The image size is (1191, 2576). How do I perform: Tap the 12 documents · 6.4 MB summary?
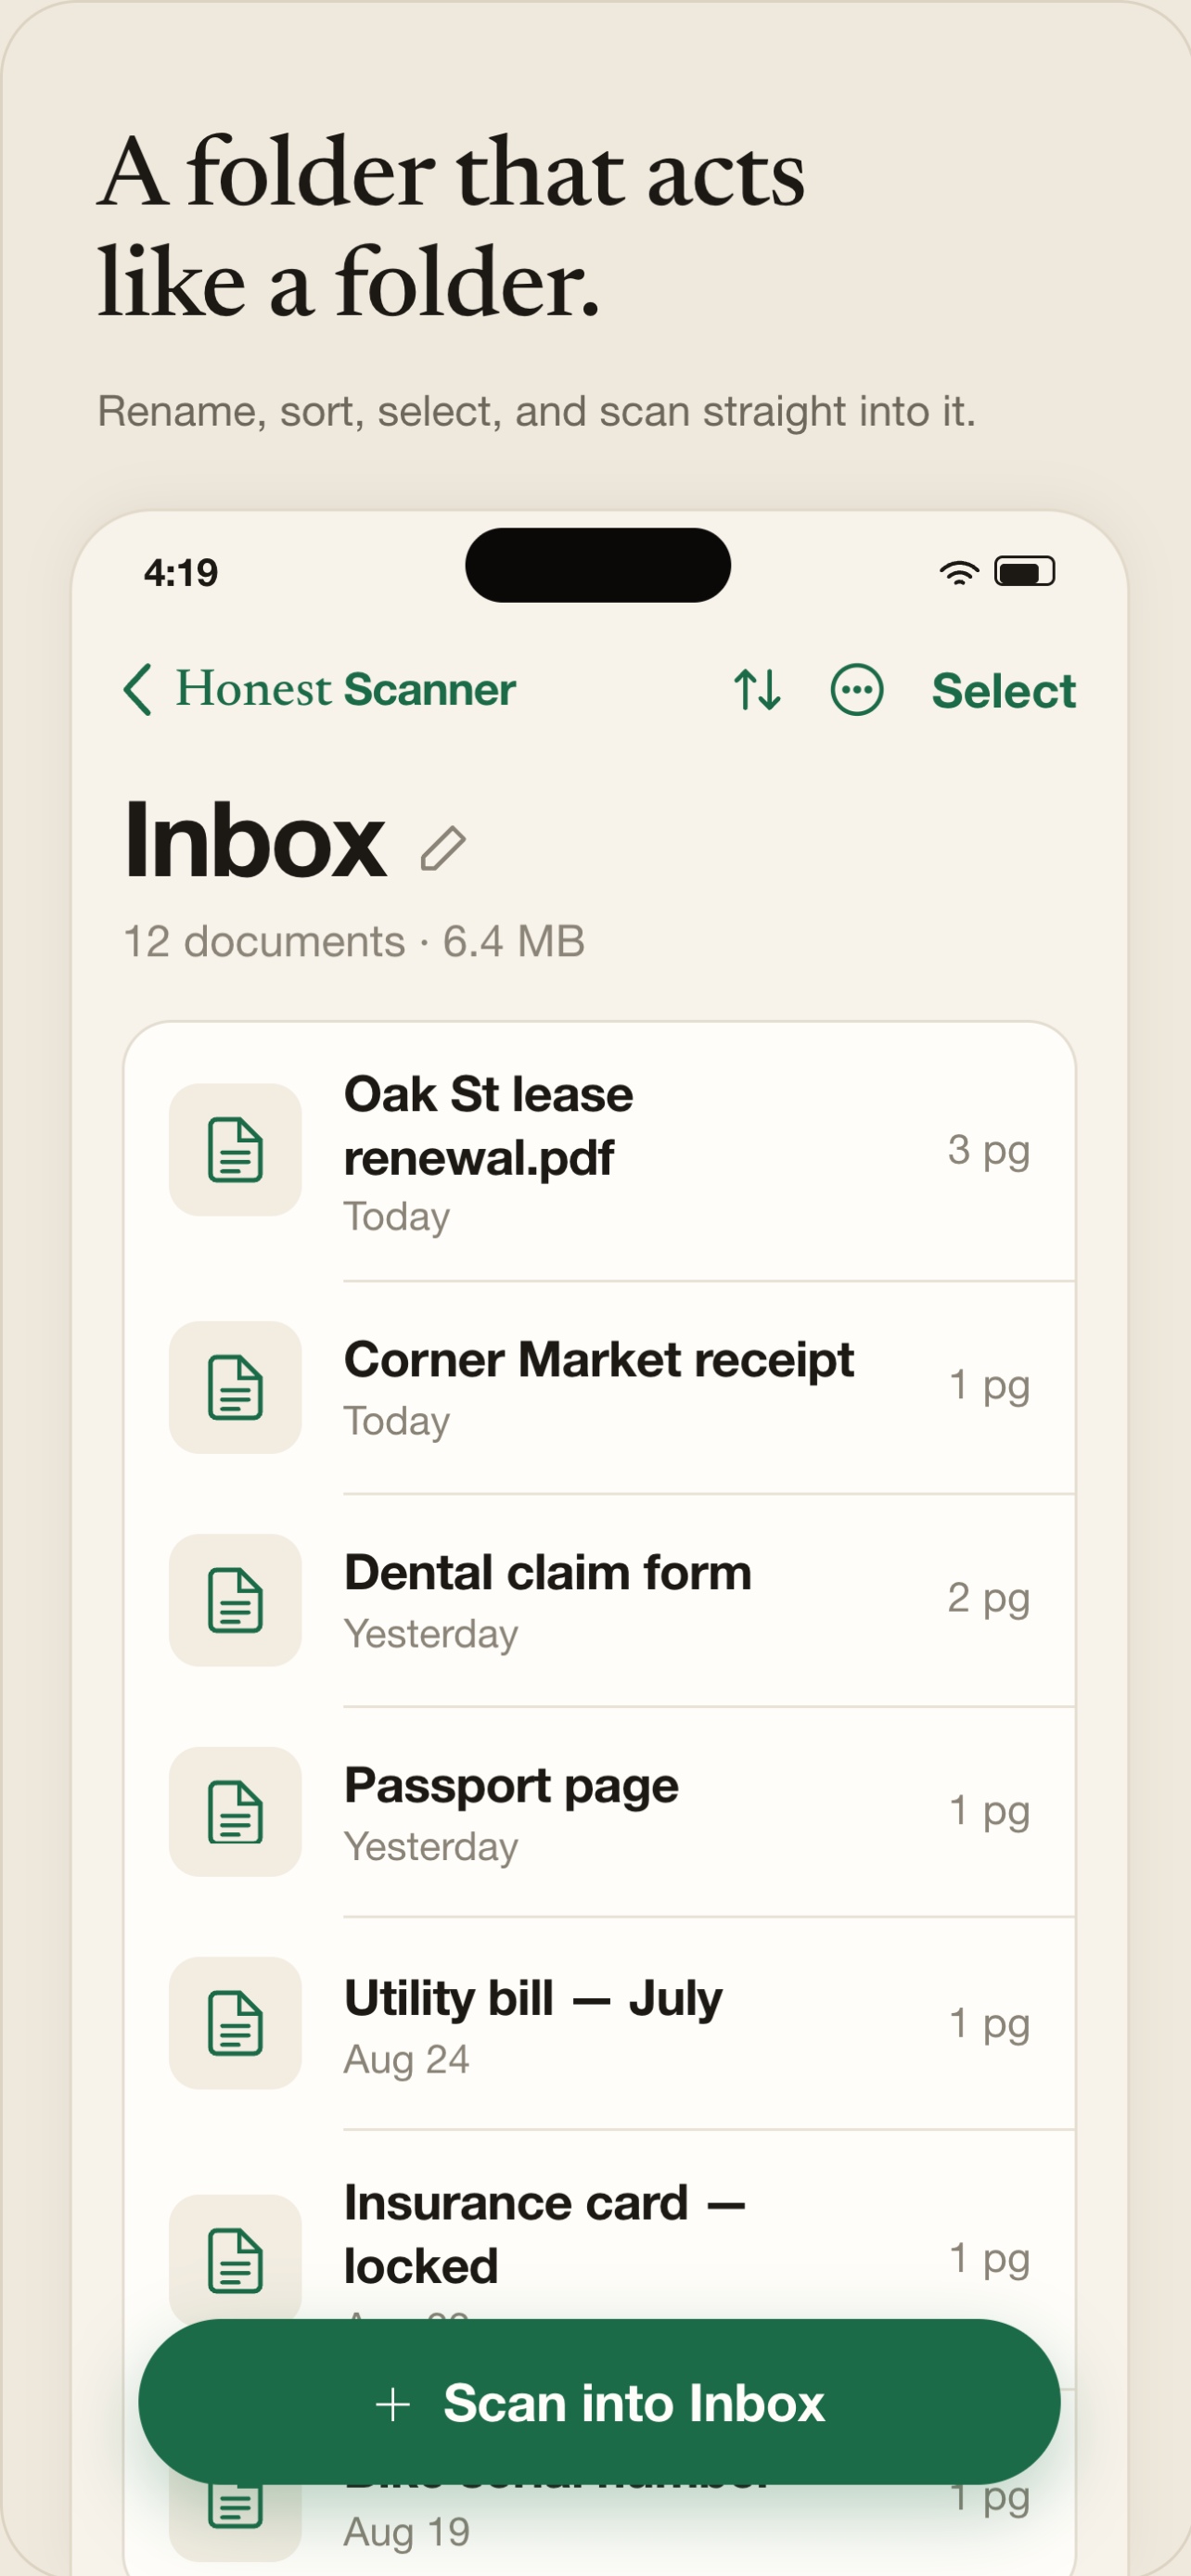(354, 941)
